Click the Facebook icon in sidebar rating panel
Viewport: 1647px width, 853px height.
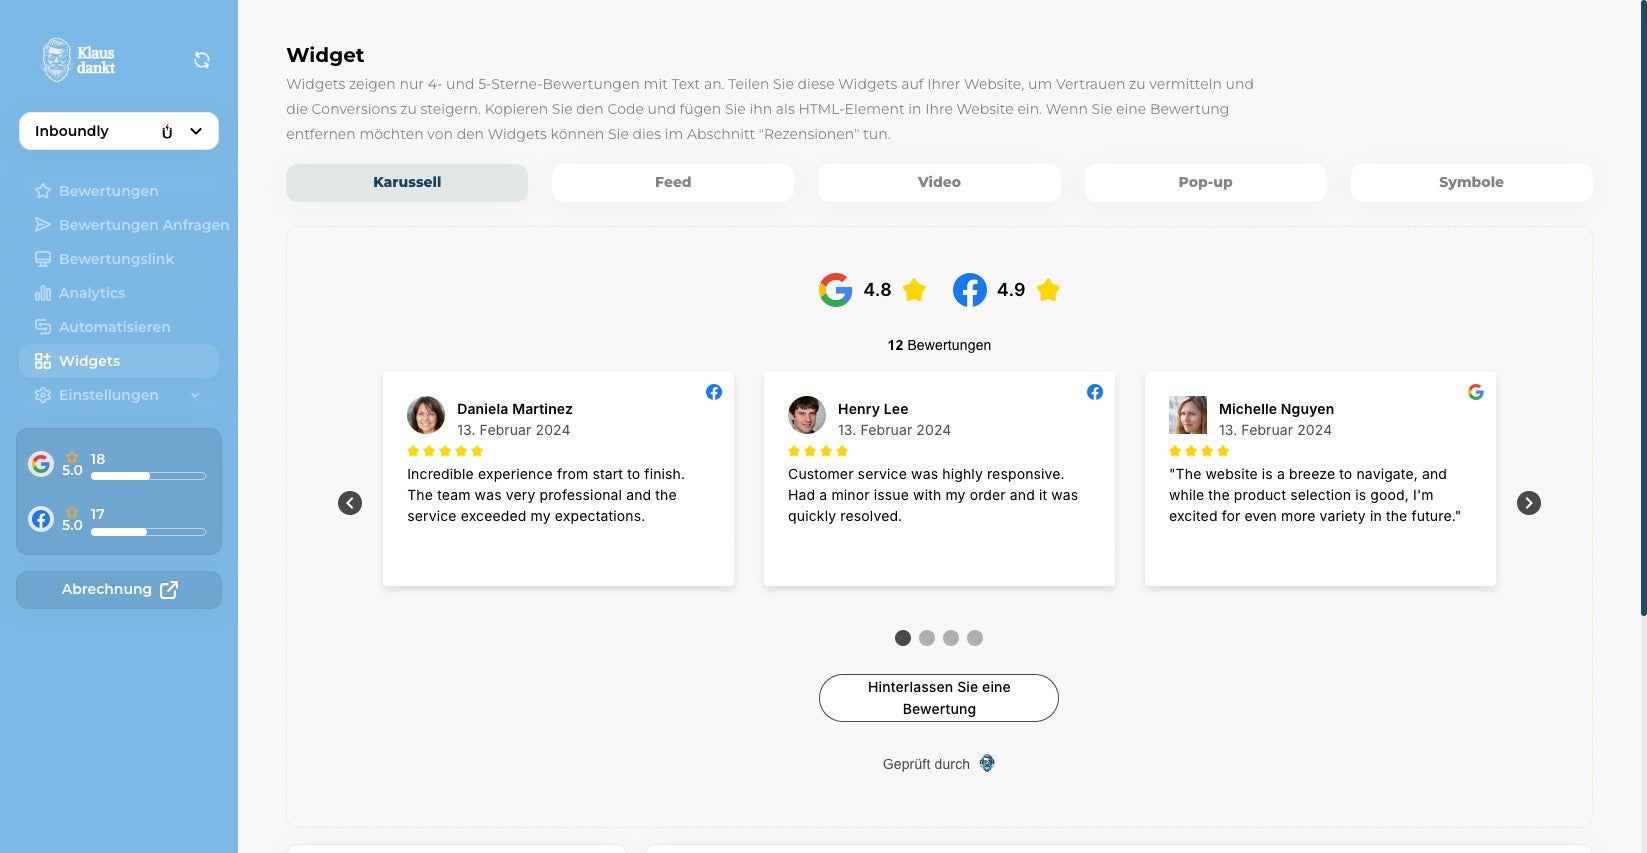pos(41,519)
